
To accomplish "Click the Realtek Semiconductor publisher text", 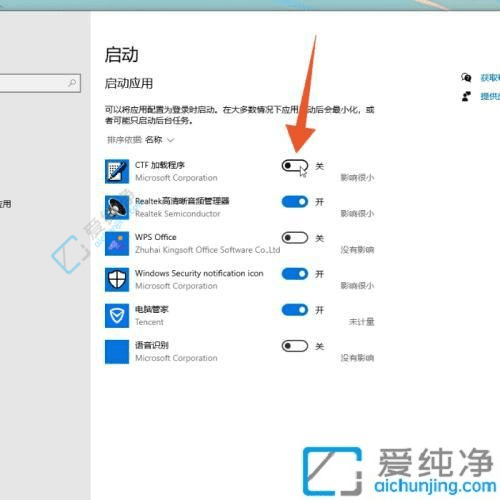I will pos(178,214).
